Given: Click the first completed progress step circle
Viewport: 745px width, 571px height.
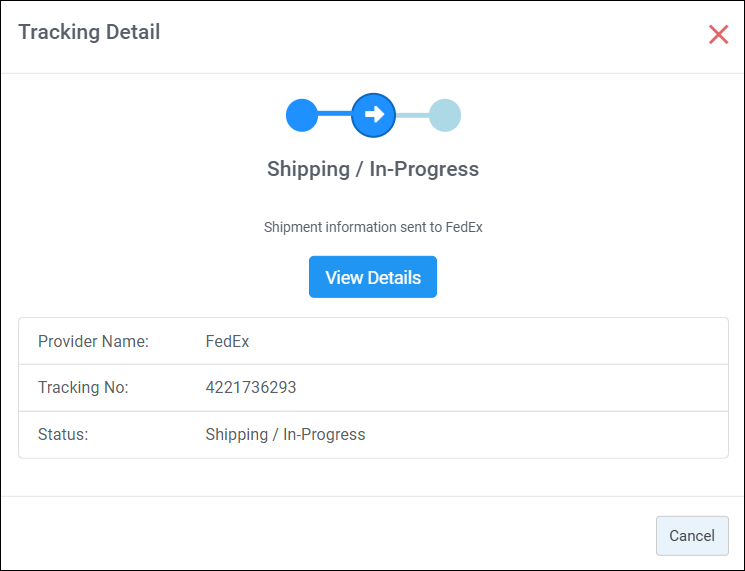Looking at the screenshot, I should click(x=302, y=115).
